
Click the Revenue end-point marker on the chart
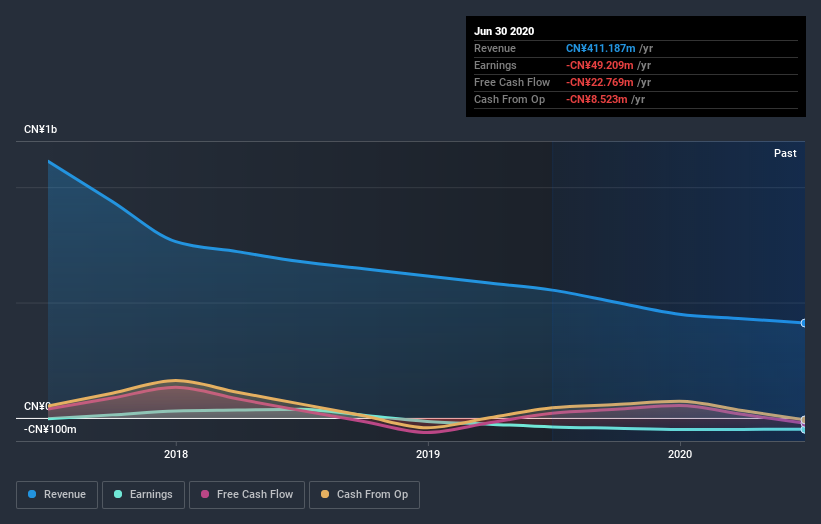(x=804, y=323)
